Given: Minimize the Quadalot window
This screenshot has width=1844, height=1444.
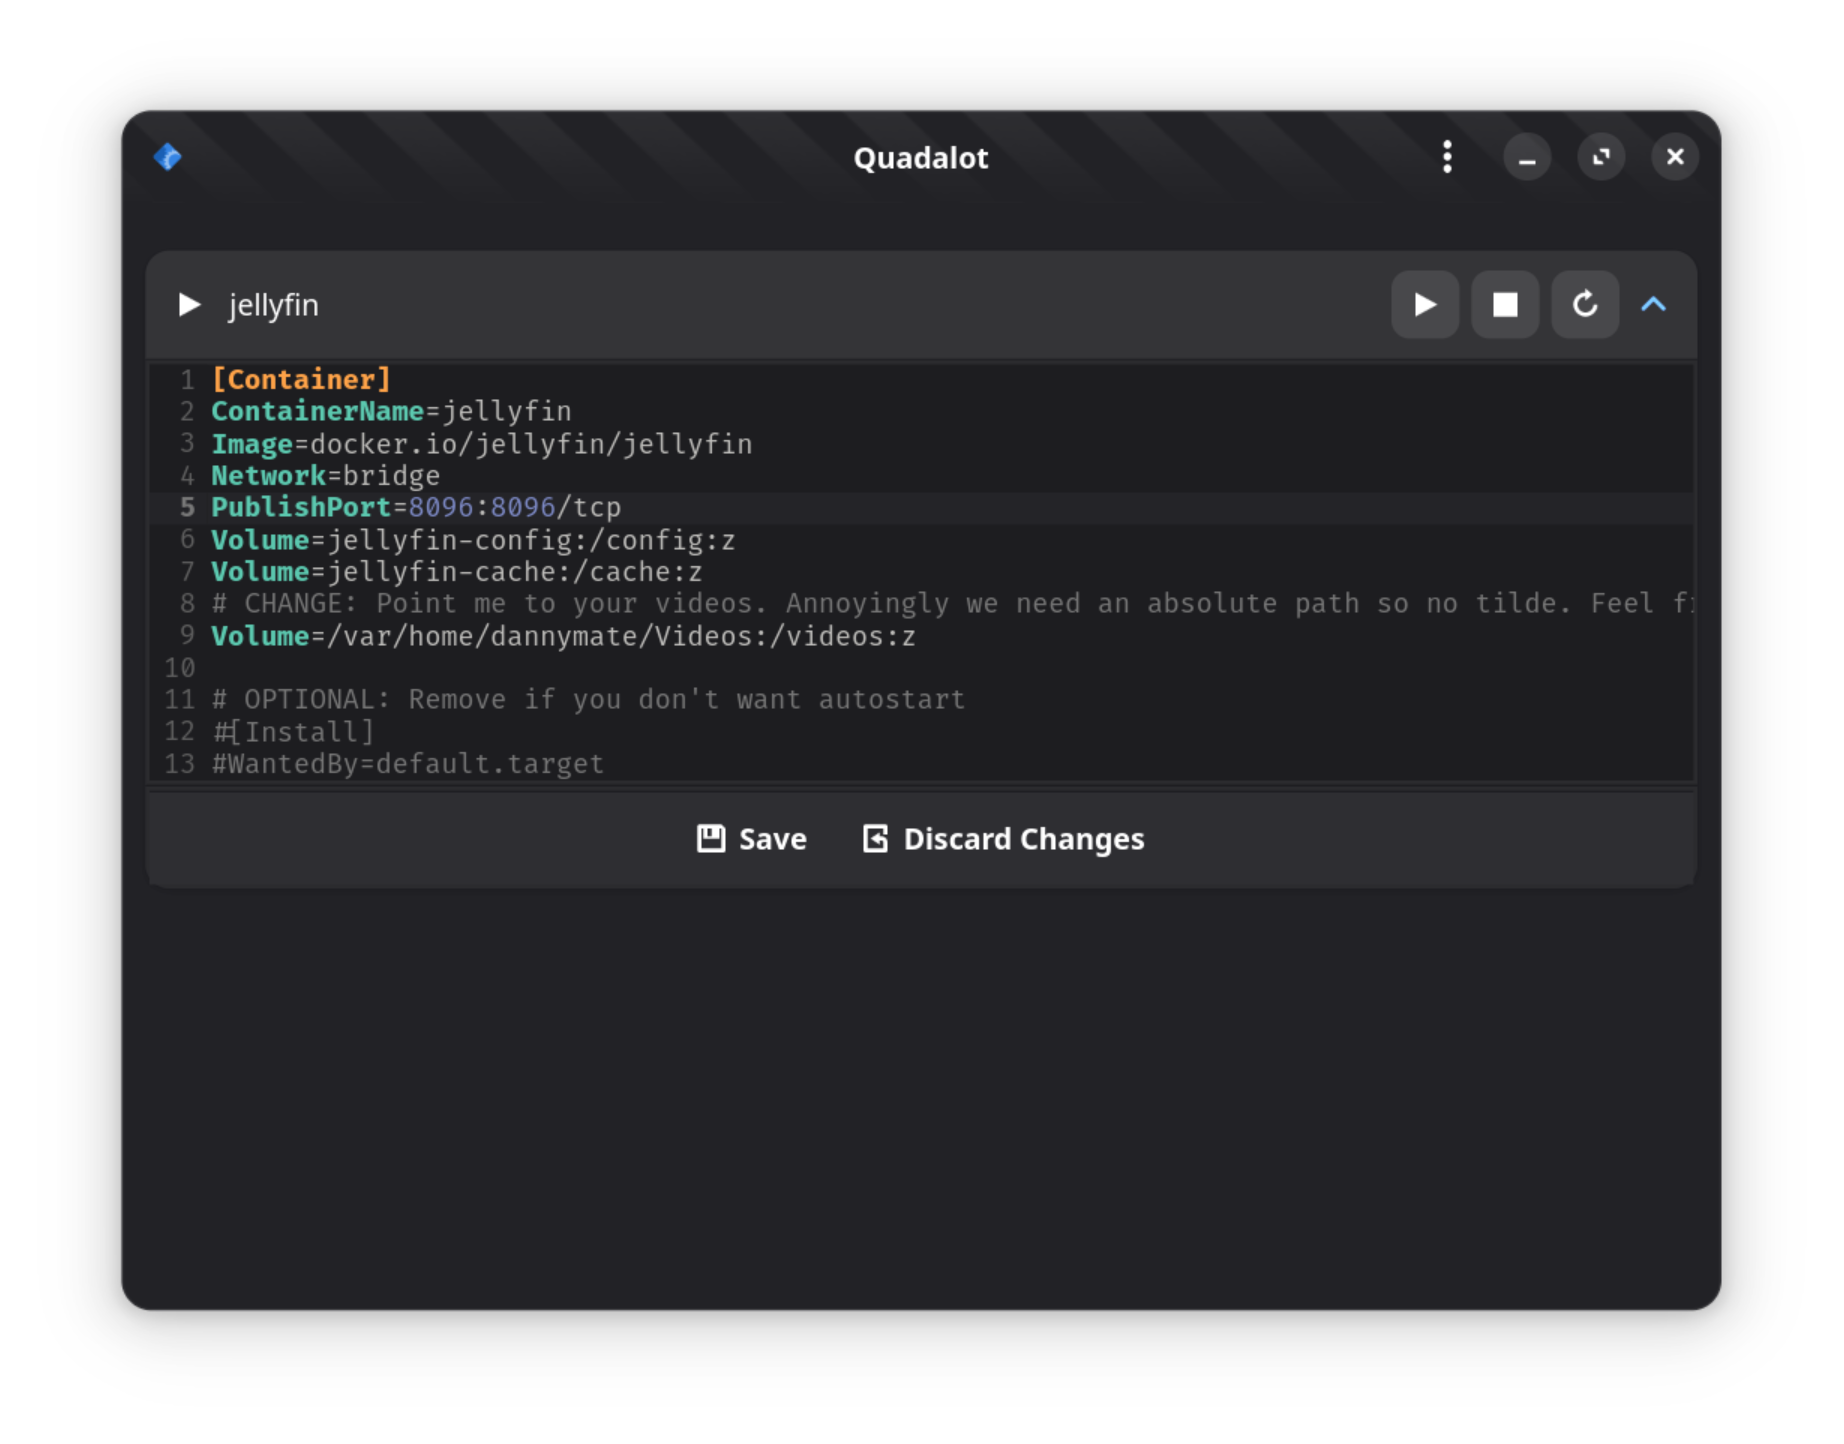Looking at the screenshot, I should pos(1527,157).
